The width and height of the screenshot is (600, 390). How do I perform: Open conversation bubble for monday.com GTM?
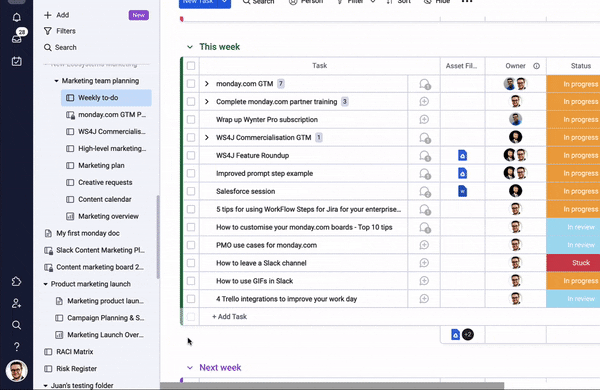tap(424, 84)
